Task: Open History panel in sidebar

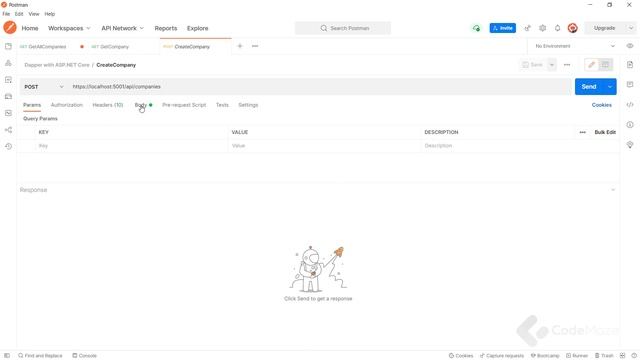Action: pos(8,146)
